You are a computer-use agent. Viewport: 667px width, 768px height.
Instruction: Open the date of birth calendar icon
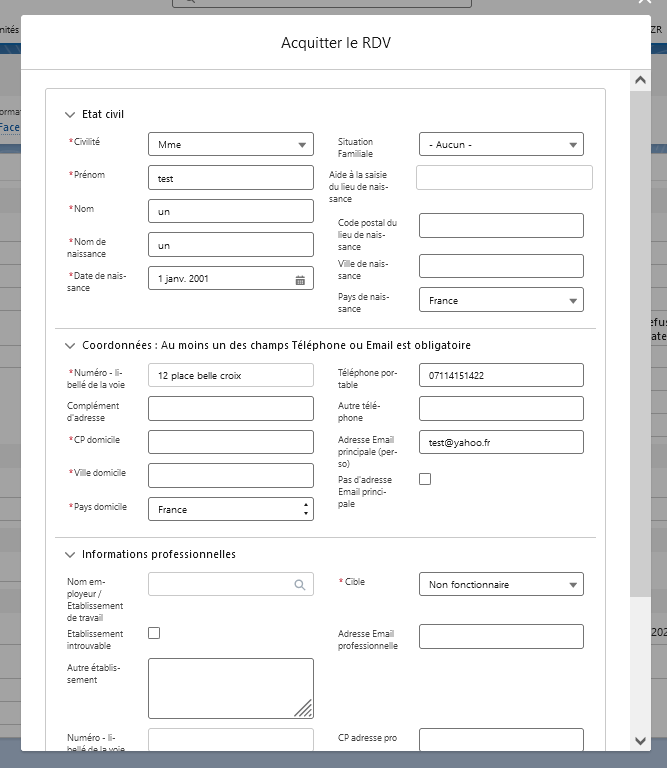[x=300, y=280]
